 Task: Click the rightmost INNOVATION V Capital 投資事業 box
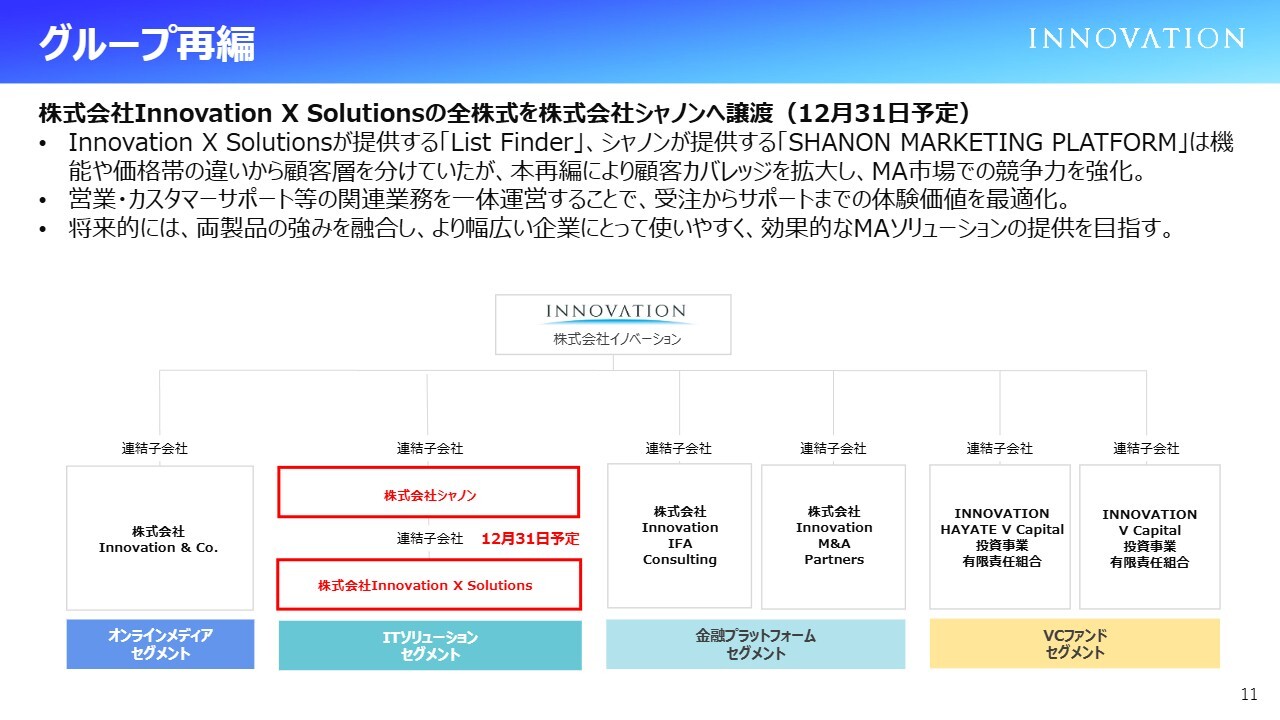[x=1149, y=538]
